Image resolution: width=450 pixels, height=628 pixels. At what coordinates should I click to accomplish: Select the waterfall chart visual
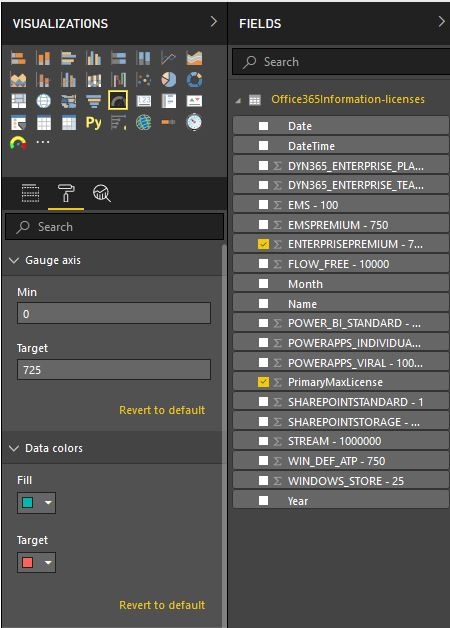click(x=119, y=80)
